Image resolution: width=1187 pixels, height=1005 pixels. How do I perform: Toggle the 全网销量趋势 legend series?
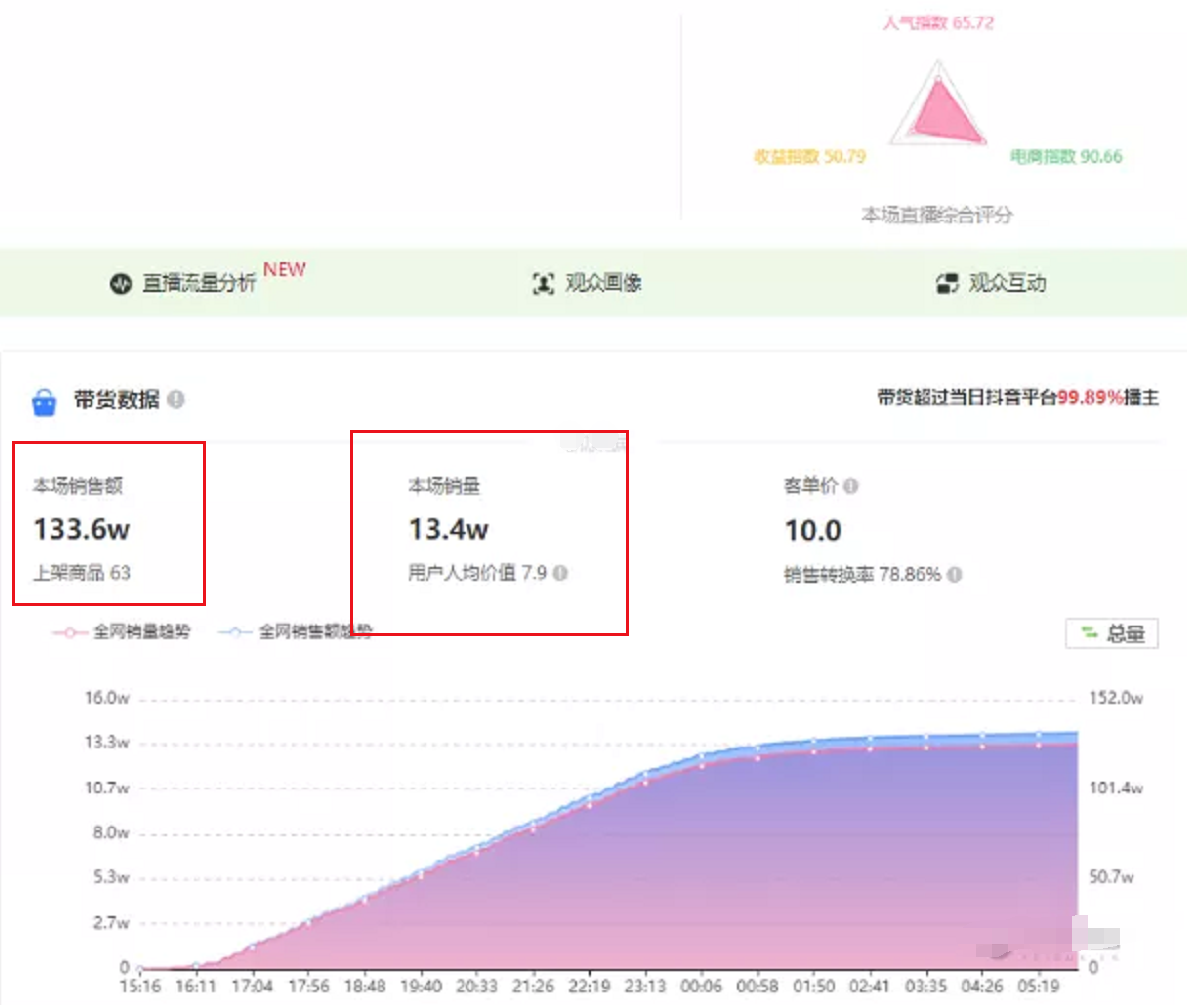coord(121,632)
